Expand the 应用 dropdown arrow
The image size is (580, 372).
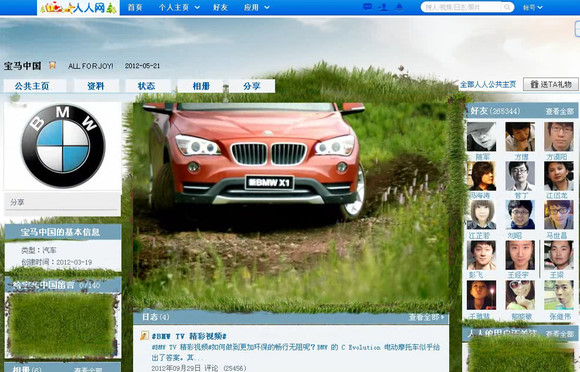[267, 8]
